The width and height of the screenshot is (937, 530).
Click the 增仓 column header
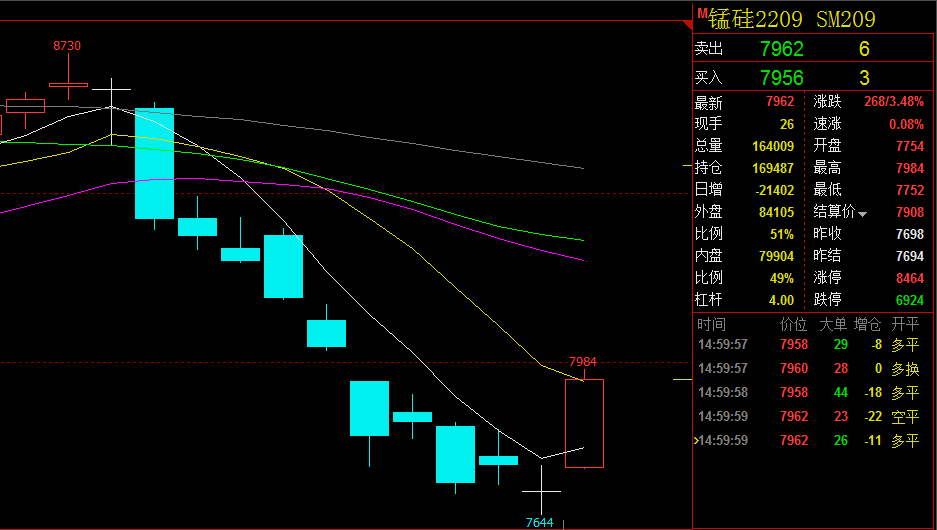click(x=867, y=324)
